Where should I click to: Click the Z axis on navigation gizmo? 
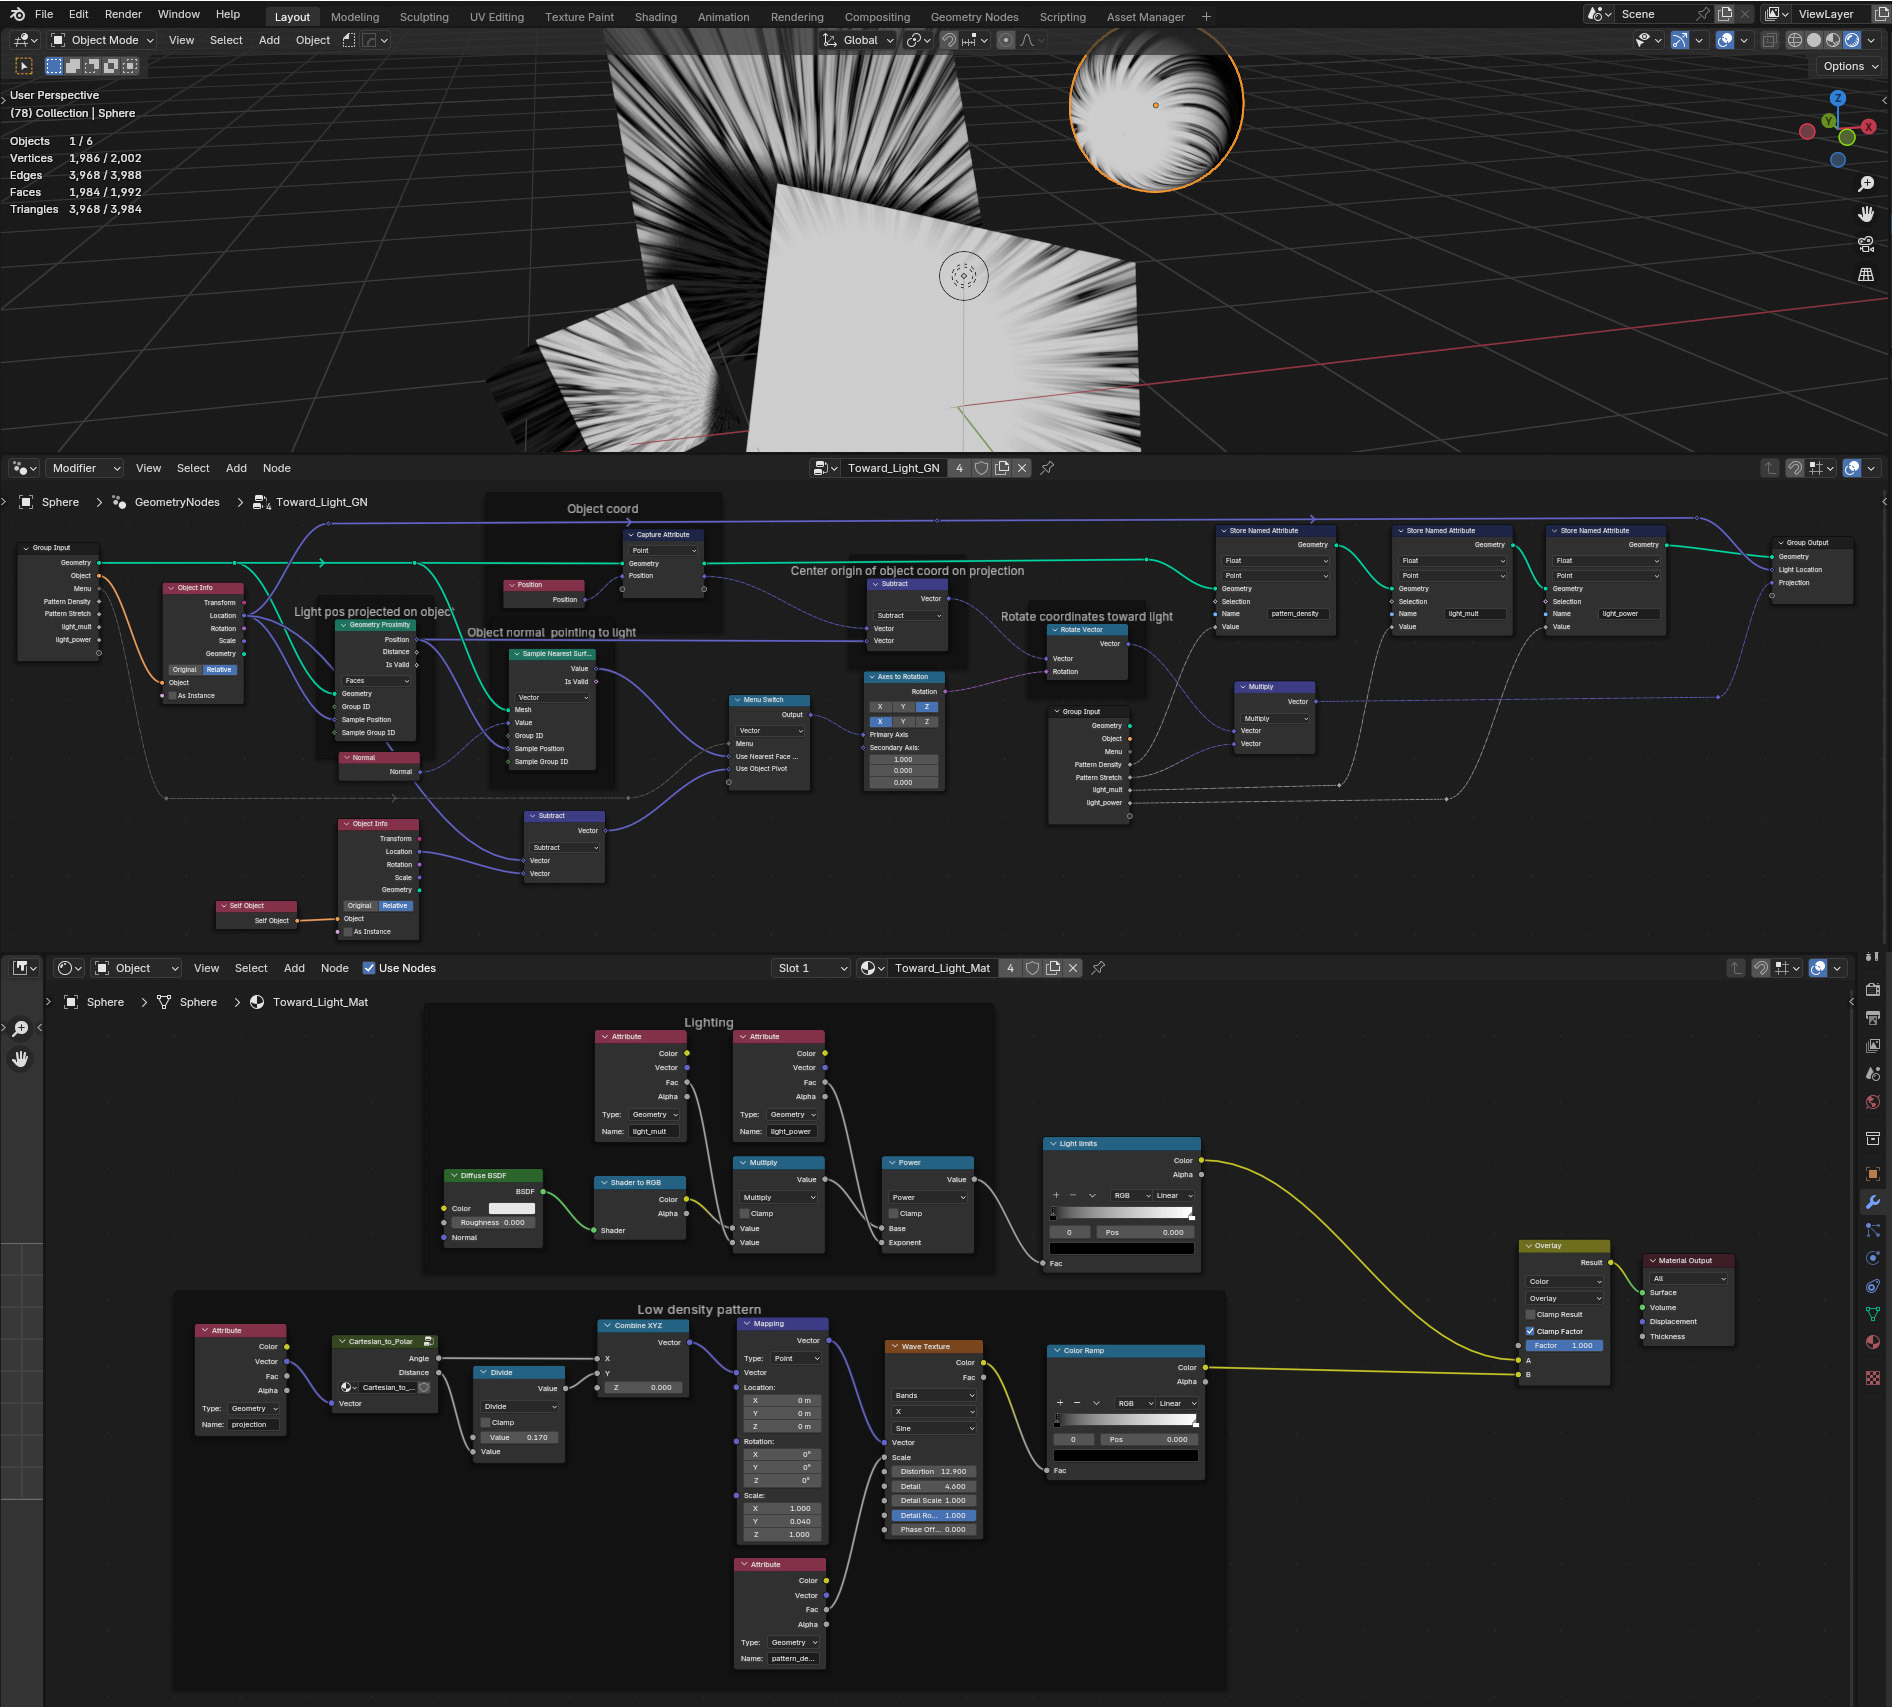click(x=1837, y=98)
